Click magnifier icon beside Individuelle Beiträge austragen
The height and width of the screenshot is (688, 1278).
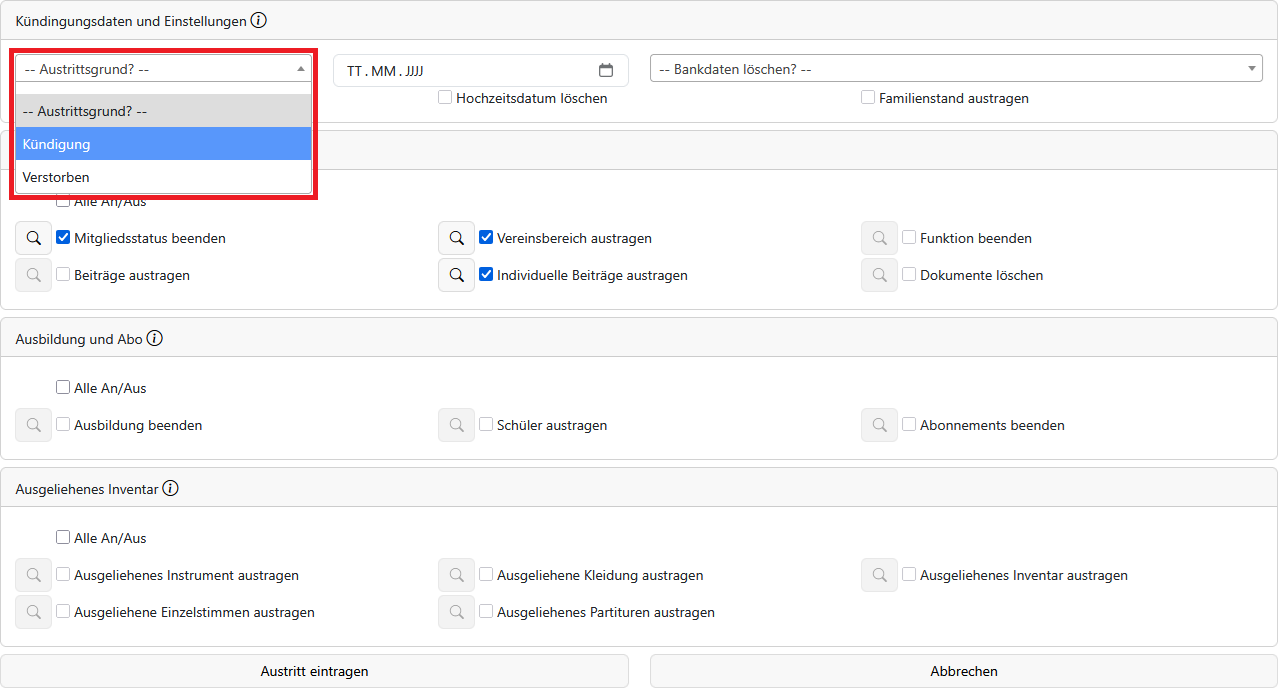point(456,275)
